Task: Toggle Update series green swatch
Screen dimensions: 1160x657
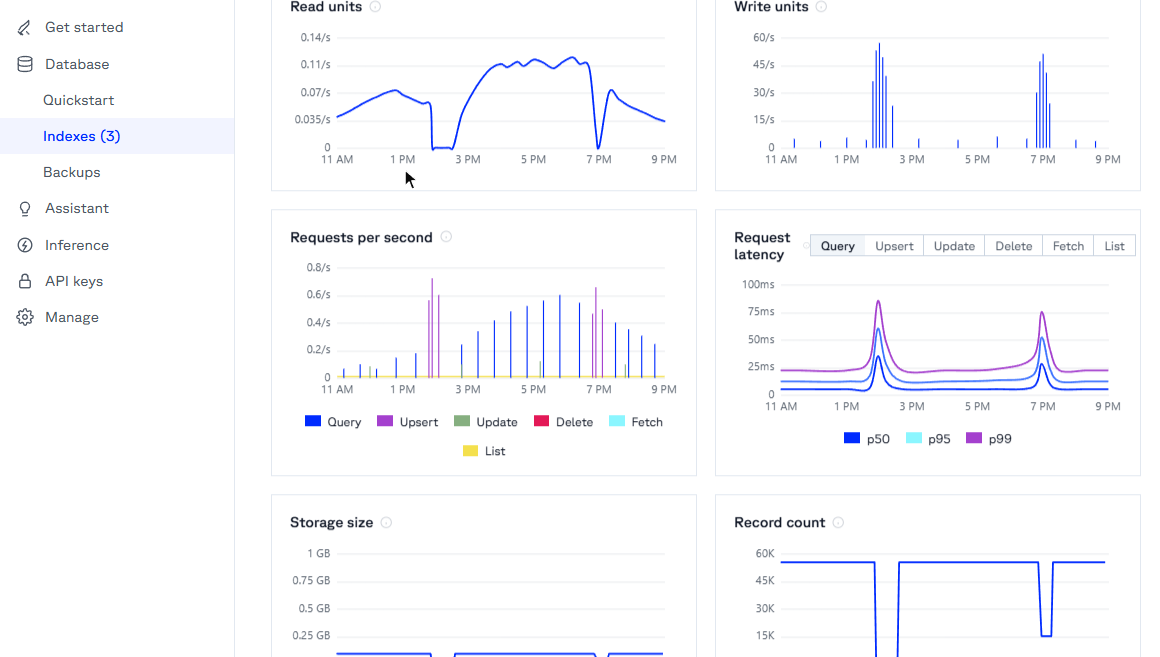Action: pos(462,421)
